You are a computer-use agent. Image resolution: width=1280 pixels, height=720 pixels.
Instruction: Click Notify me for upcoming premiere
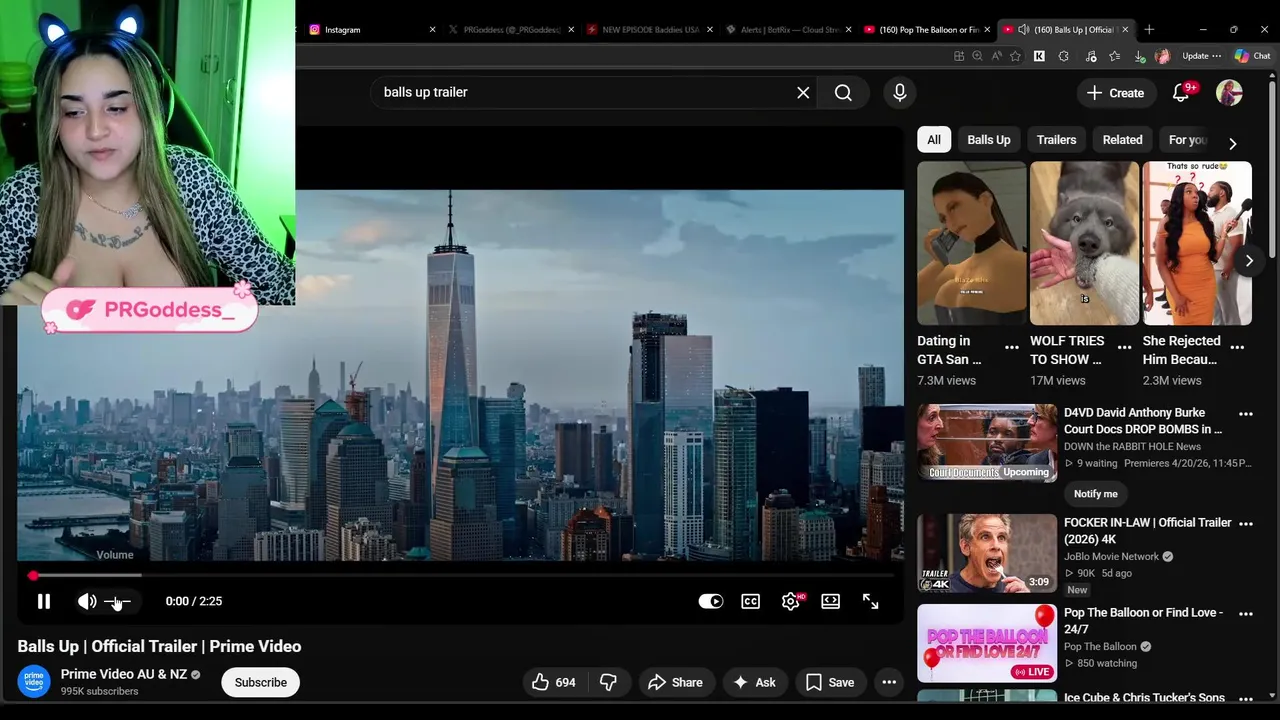click(1096, 494)
